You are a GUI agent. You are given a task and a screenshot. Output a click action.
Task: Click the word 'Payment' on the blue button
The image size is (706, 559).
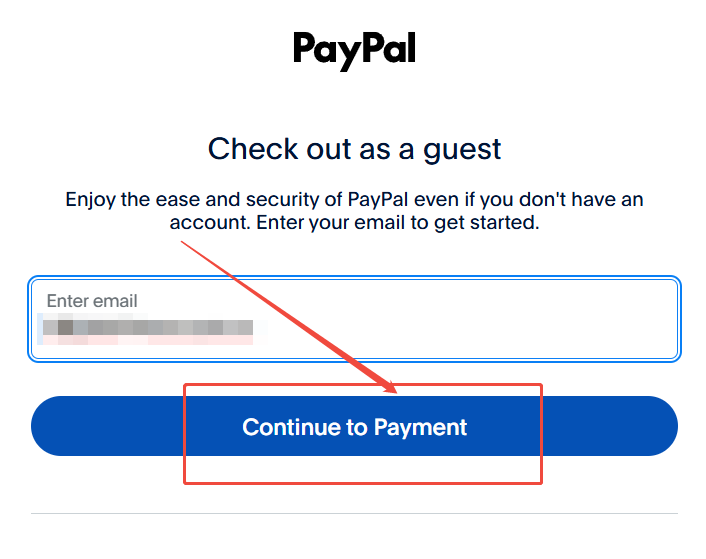click(x=421, y=427)
